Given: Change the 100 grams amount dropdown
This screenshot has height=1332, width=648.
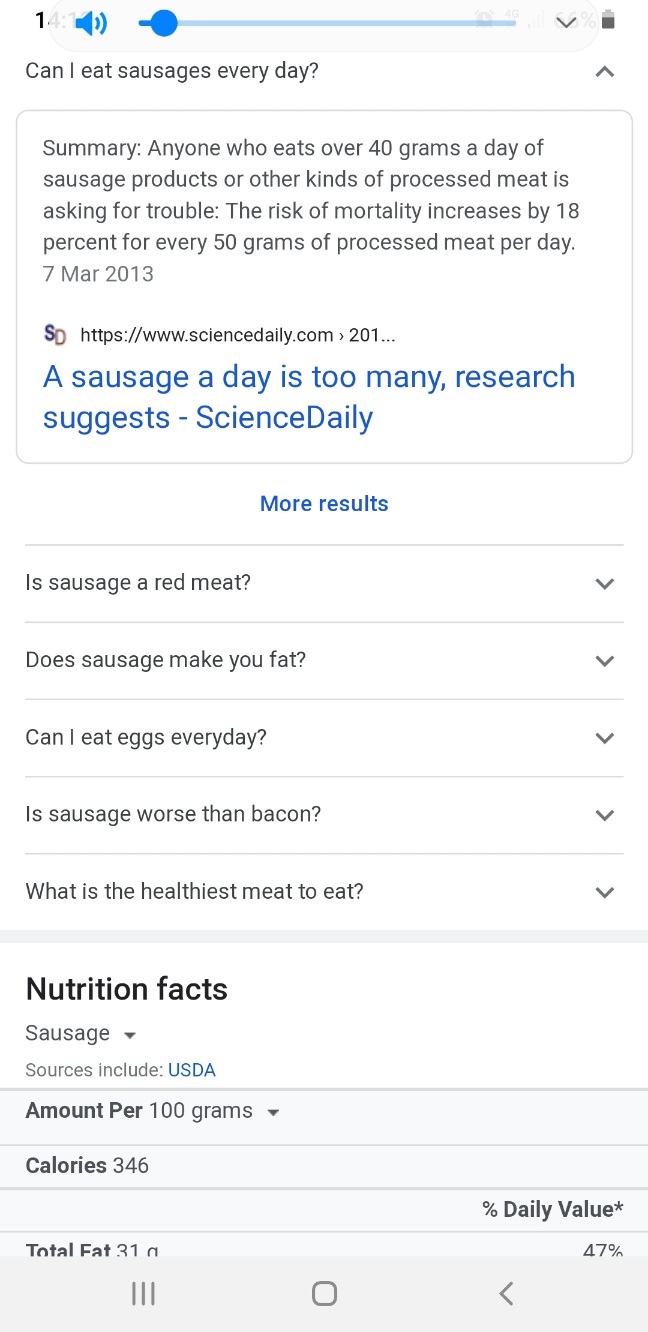Looking at the screenshot, I should (x=213, y=1111).
